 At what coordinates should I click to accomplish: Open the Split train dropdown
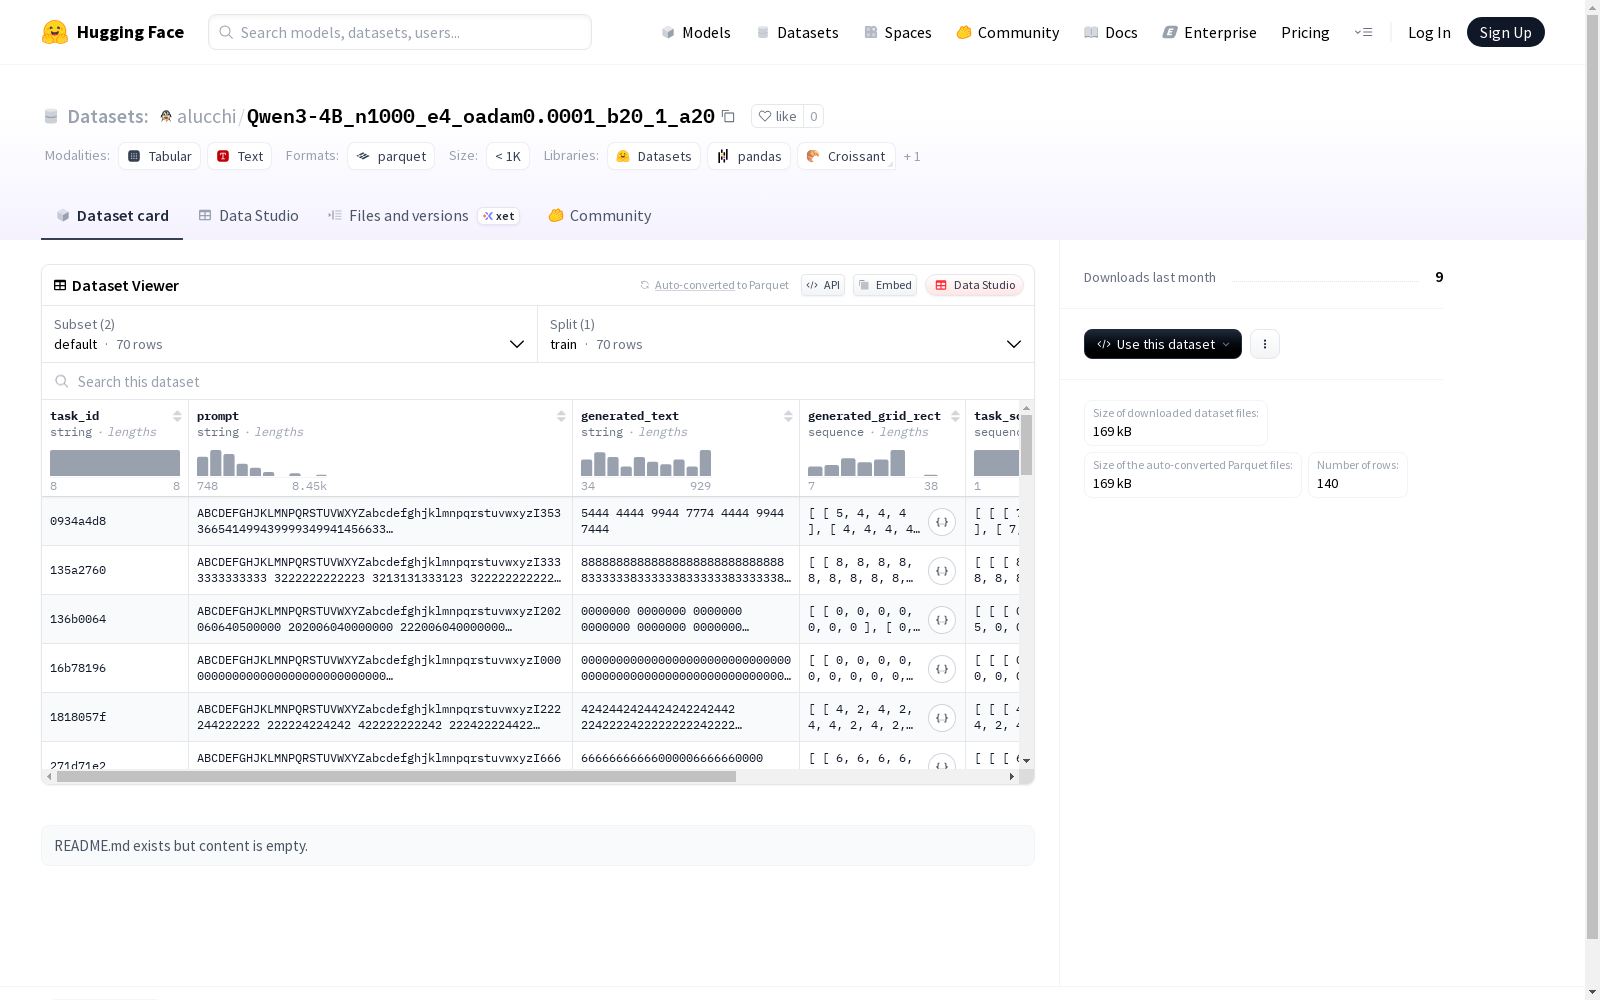[785, 334]
